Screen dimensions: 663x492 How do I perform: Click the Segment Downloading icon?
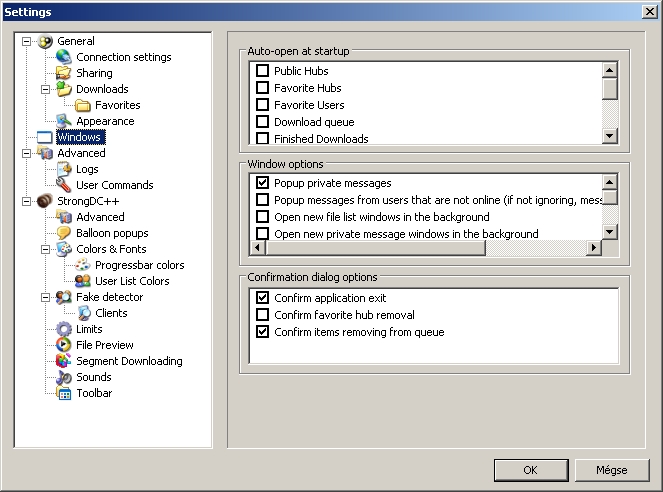[x=64, y=361]
